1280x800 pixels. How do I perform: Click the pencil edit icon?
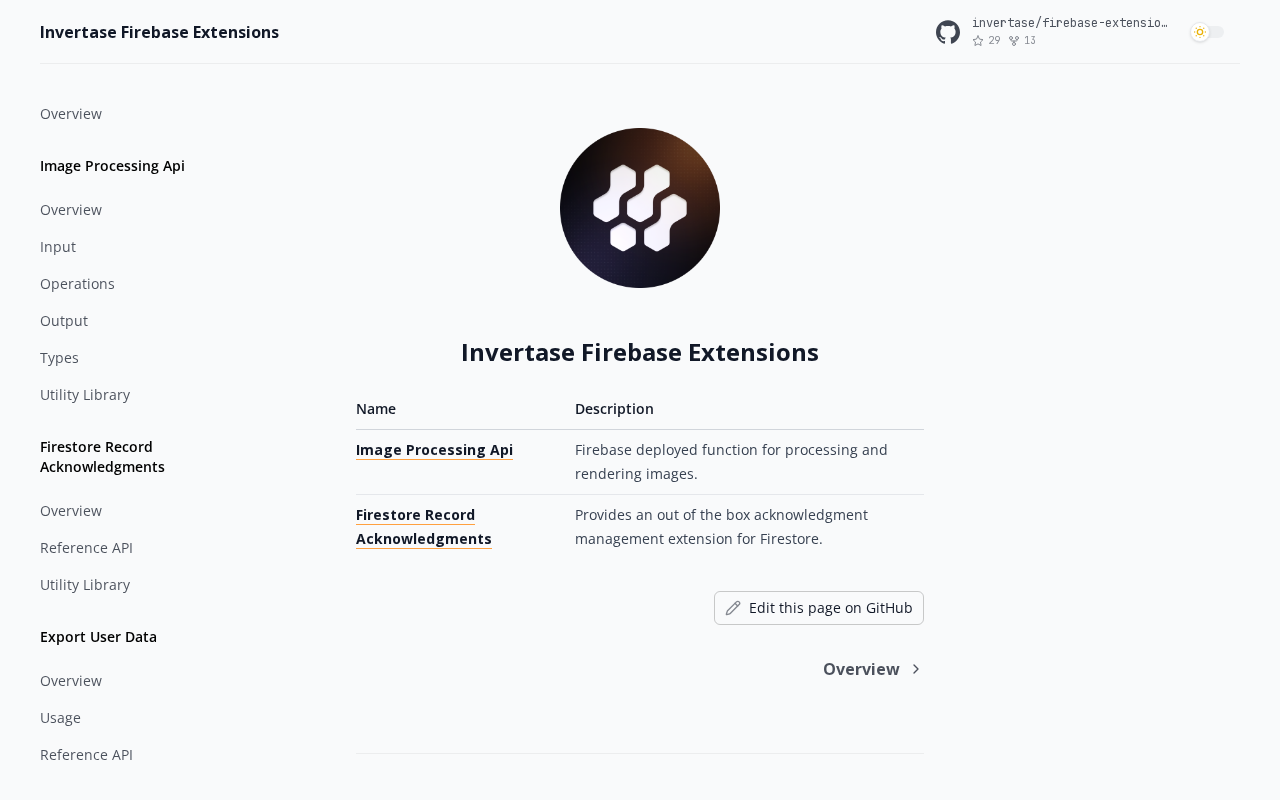[733, 608]
